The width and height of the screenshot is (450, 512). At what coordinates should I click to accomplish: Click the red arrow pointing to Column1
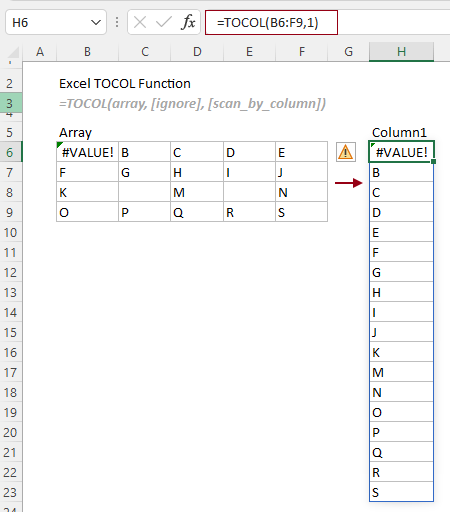tap(349, 183)
